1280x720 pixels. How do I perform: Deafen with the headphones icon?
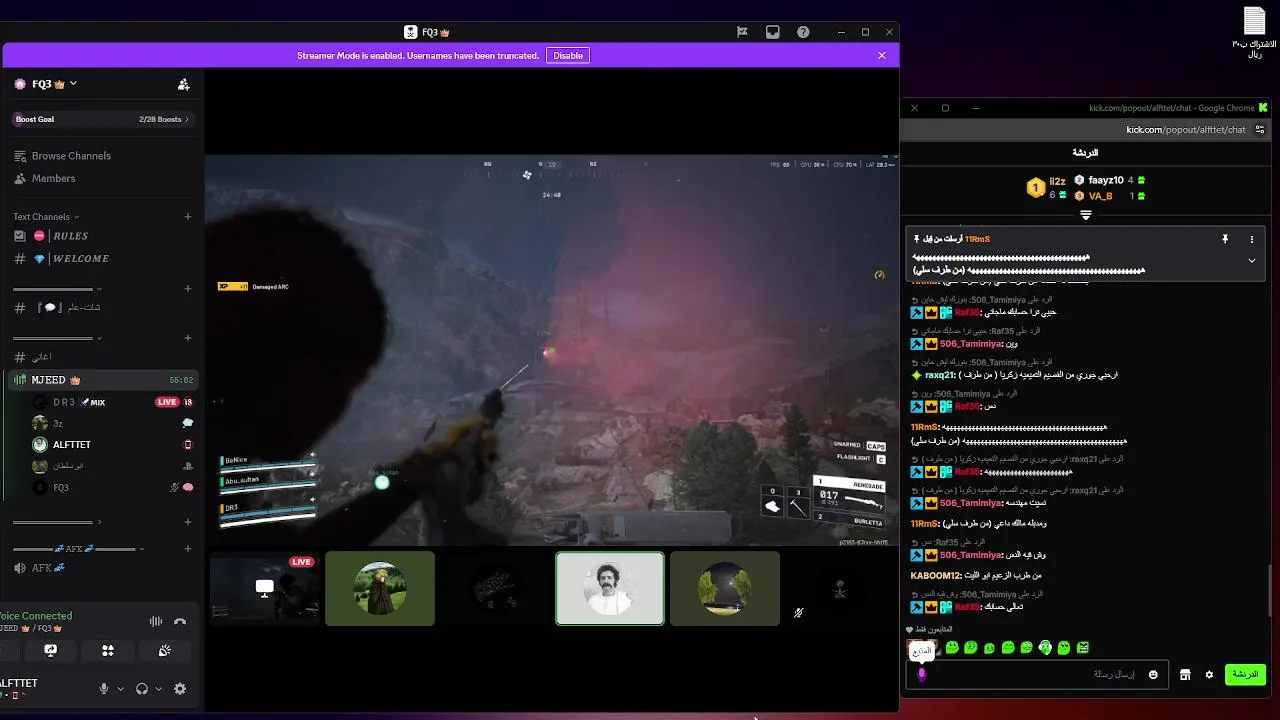[x=142, y=689]
